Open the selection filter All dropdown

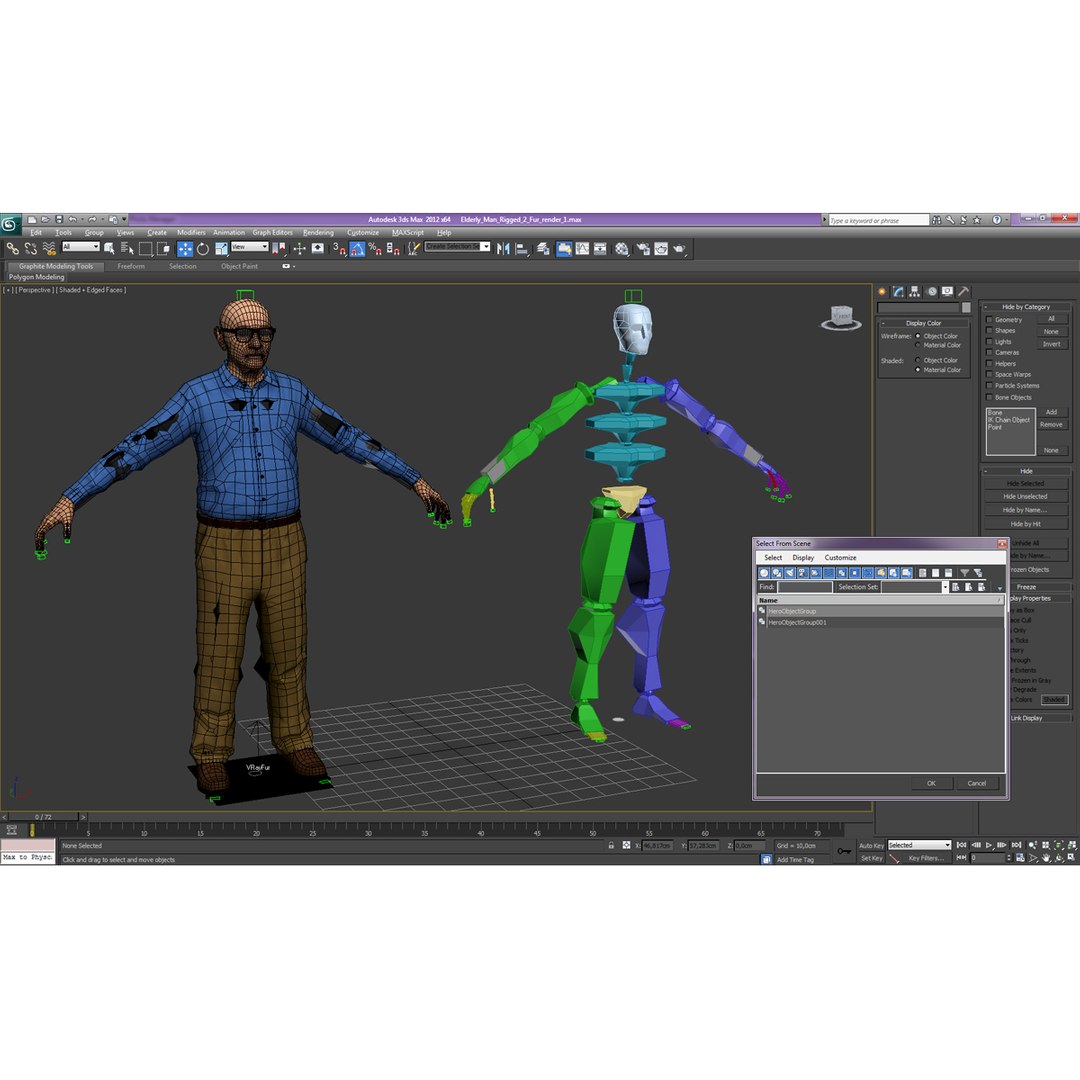tap(81, 247)
